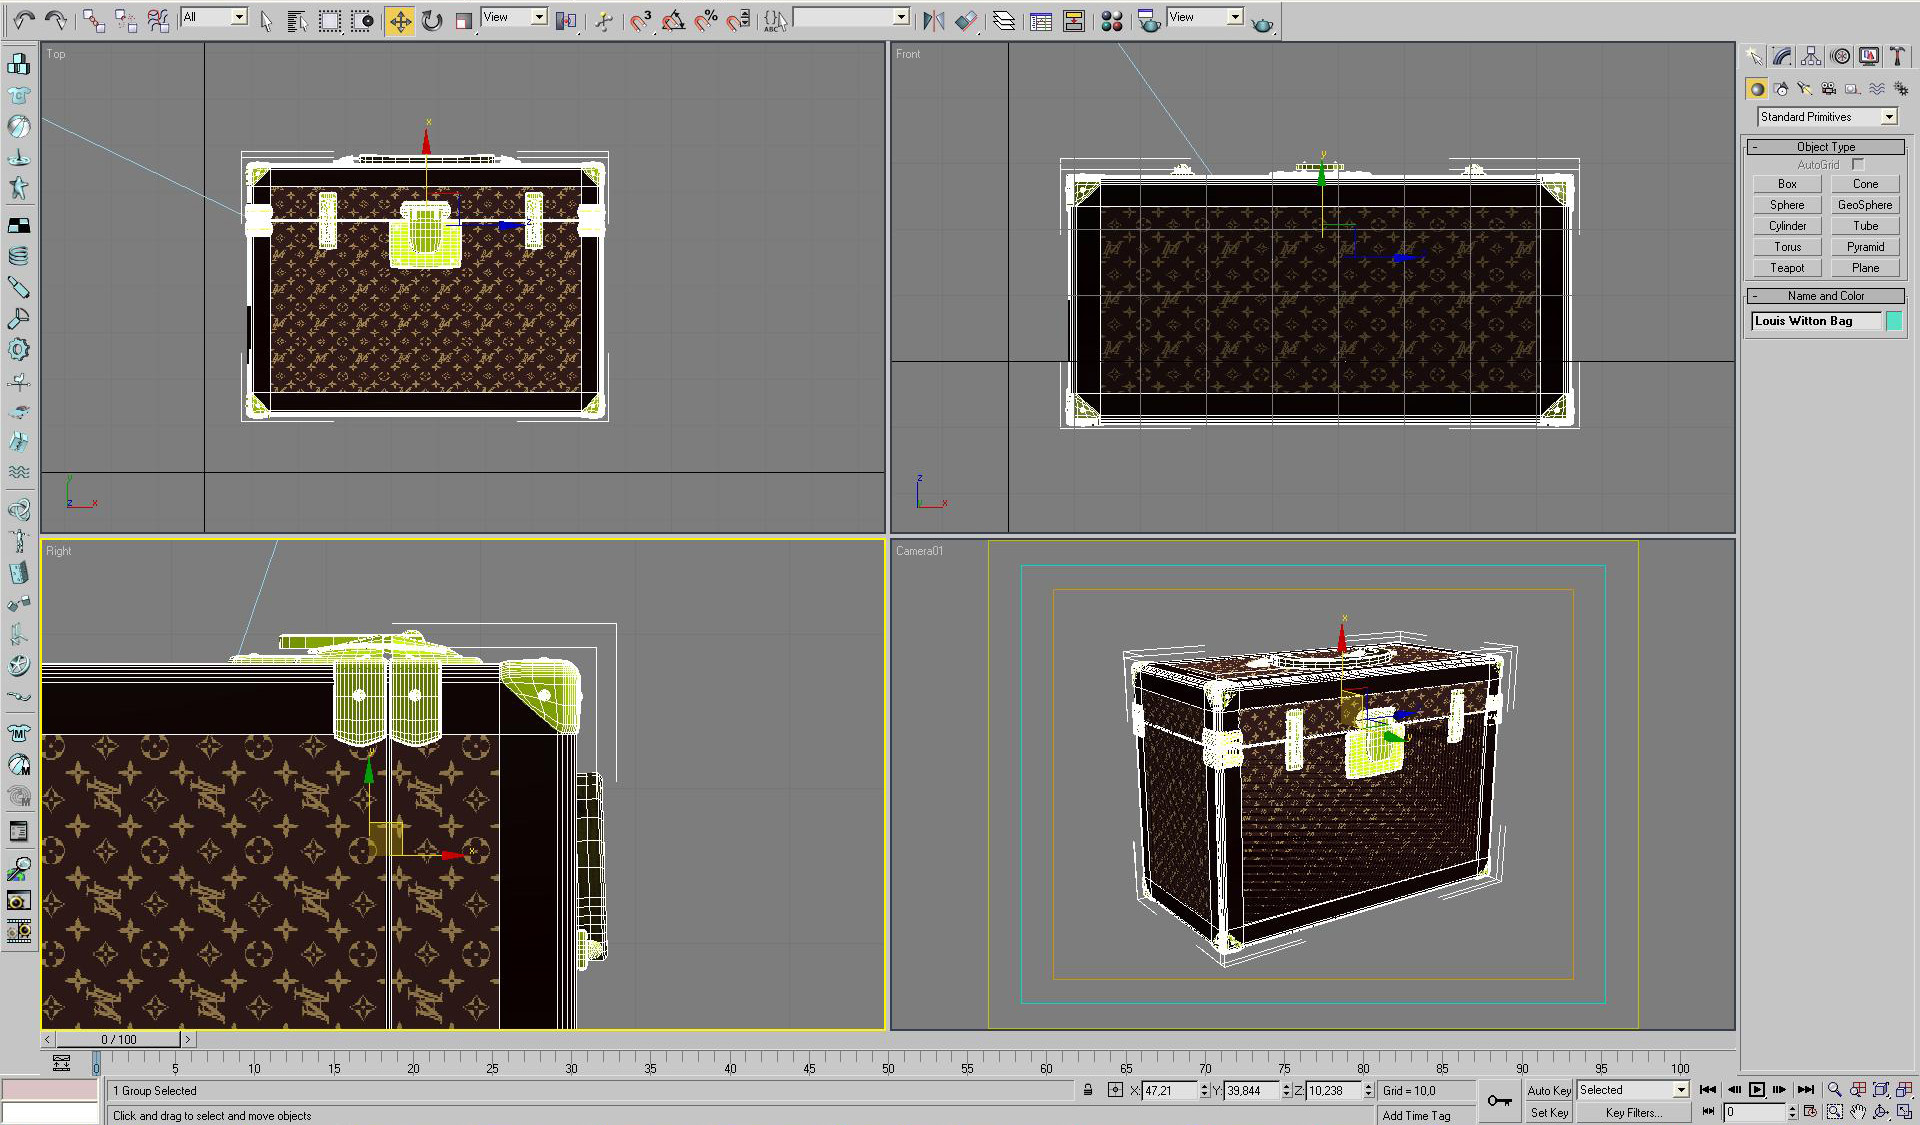
Task: Collapse the Object Type rollout
Action: pos(1826,146)
